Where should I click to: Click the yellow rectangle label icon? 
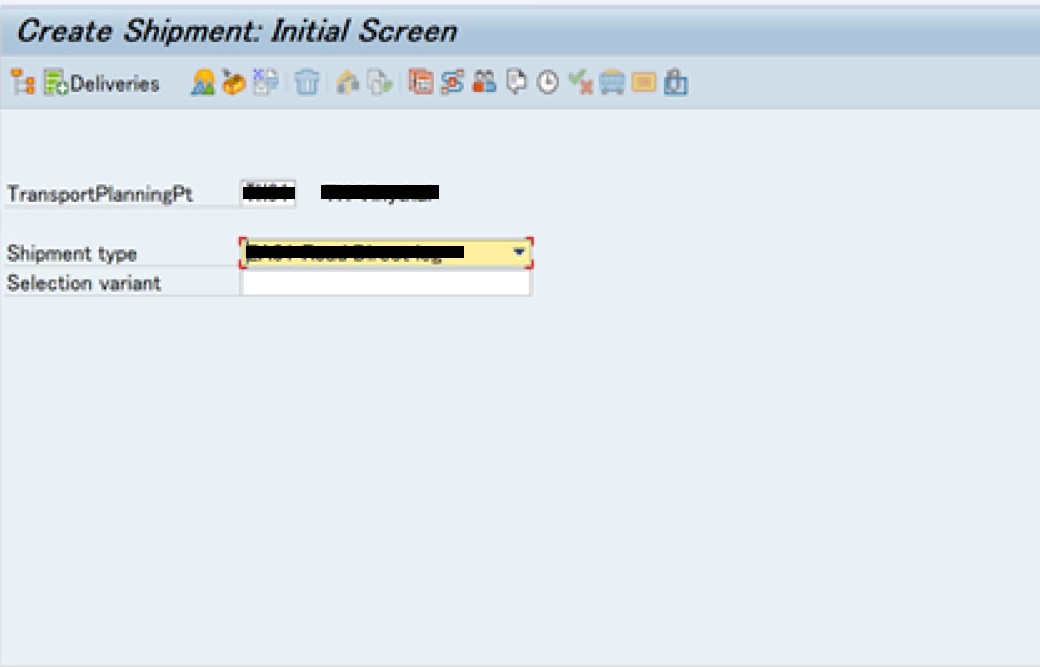tap(643, 82)
